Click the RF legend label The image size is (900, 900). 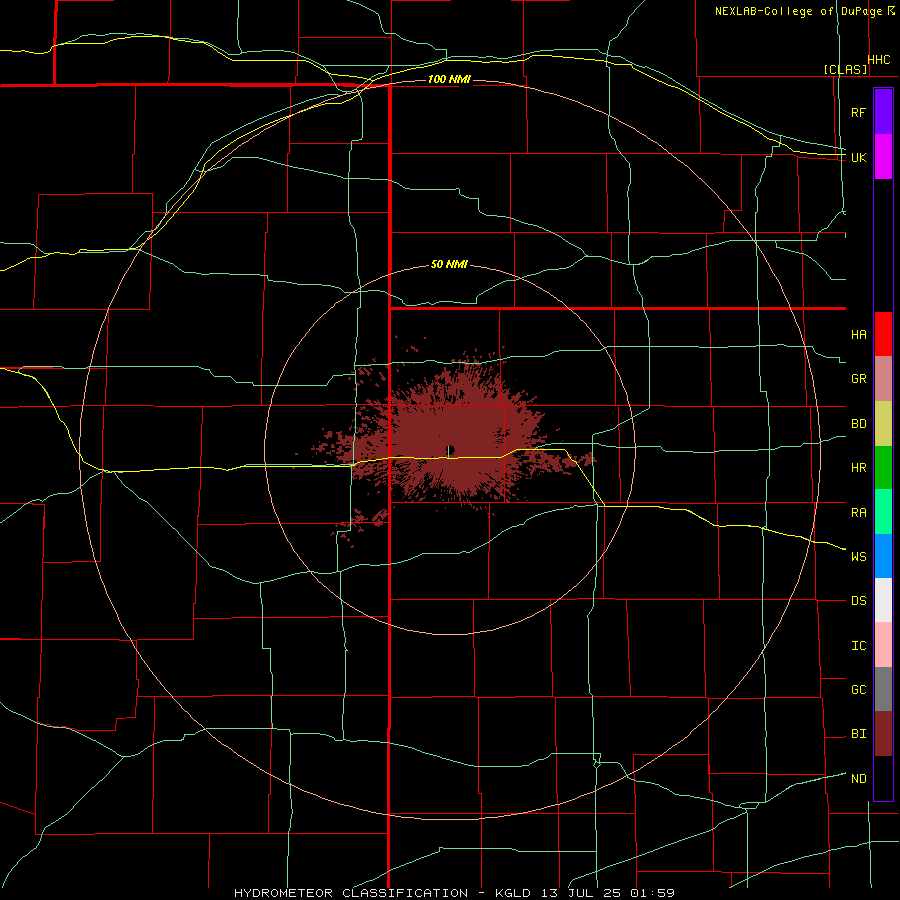coord(858,112)
